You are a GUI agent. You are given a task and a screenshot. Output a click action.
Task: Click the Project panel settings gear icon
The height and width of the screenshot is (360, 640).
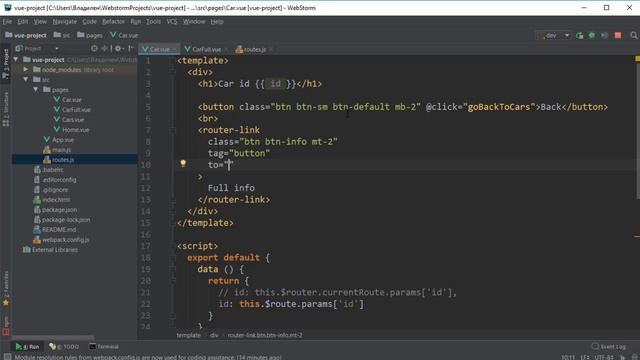tap(118, 49)
